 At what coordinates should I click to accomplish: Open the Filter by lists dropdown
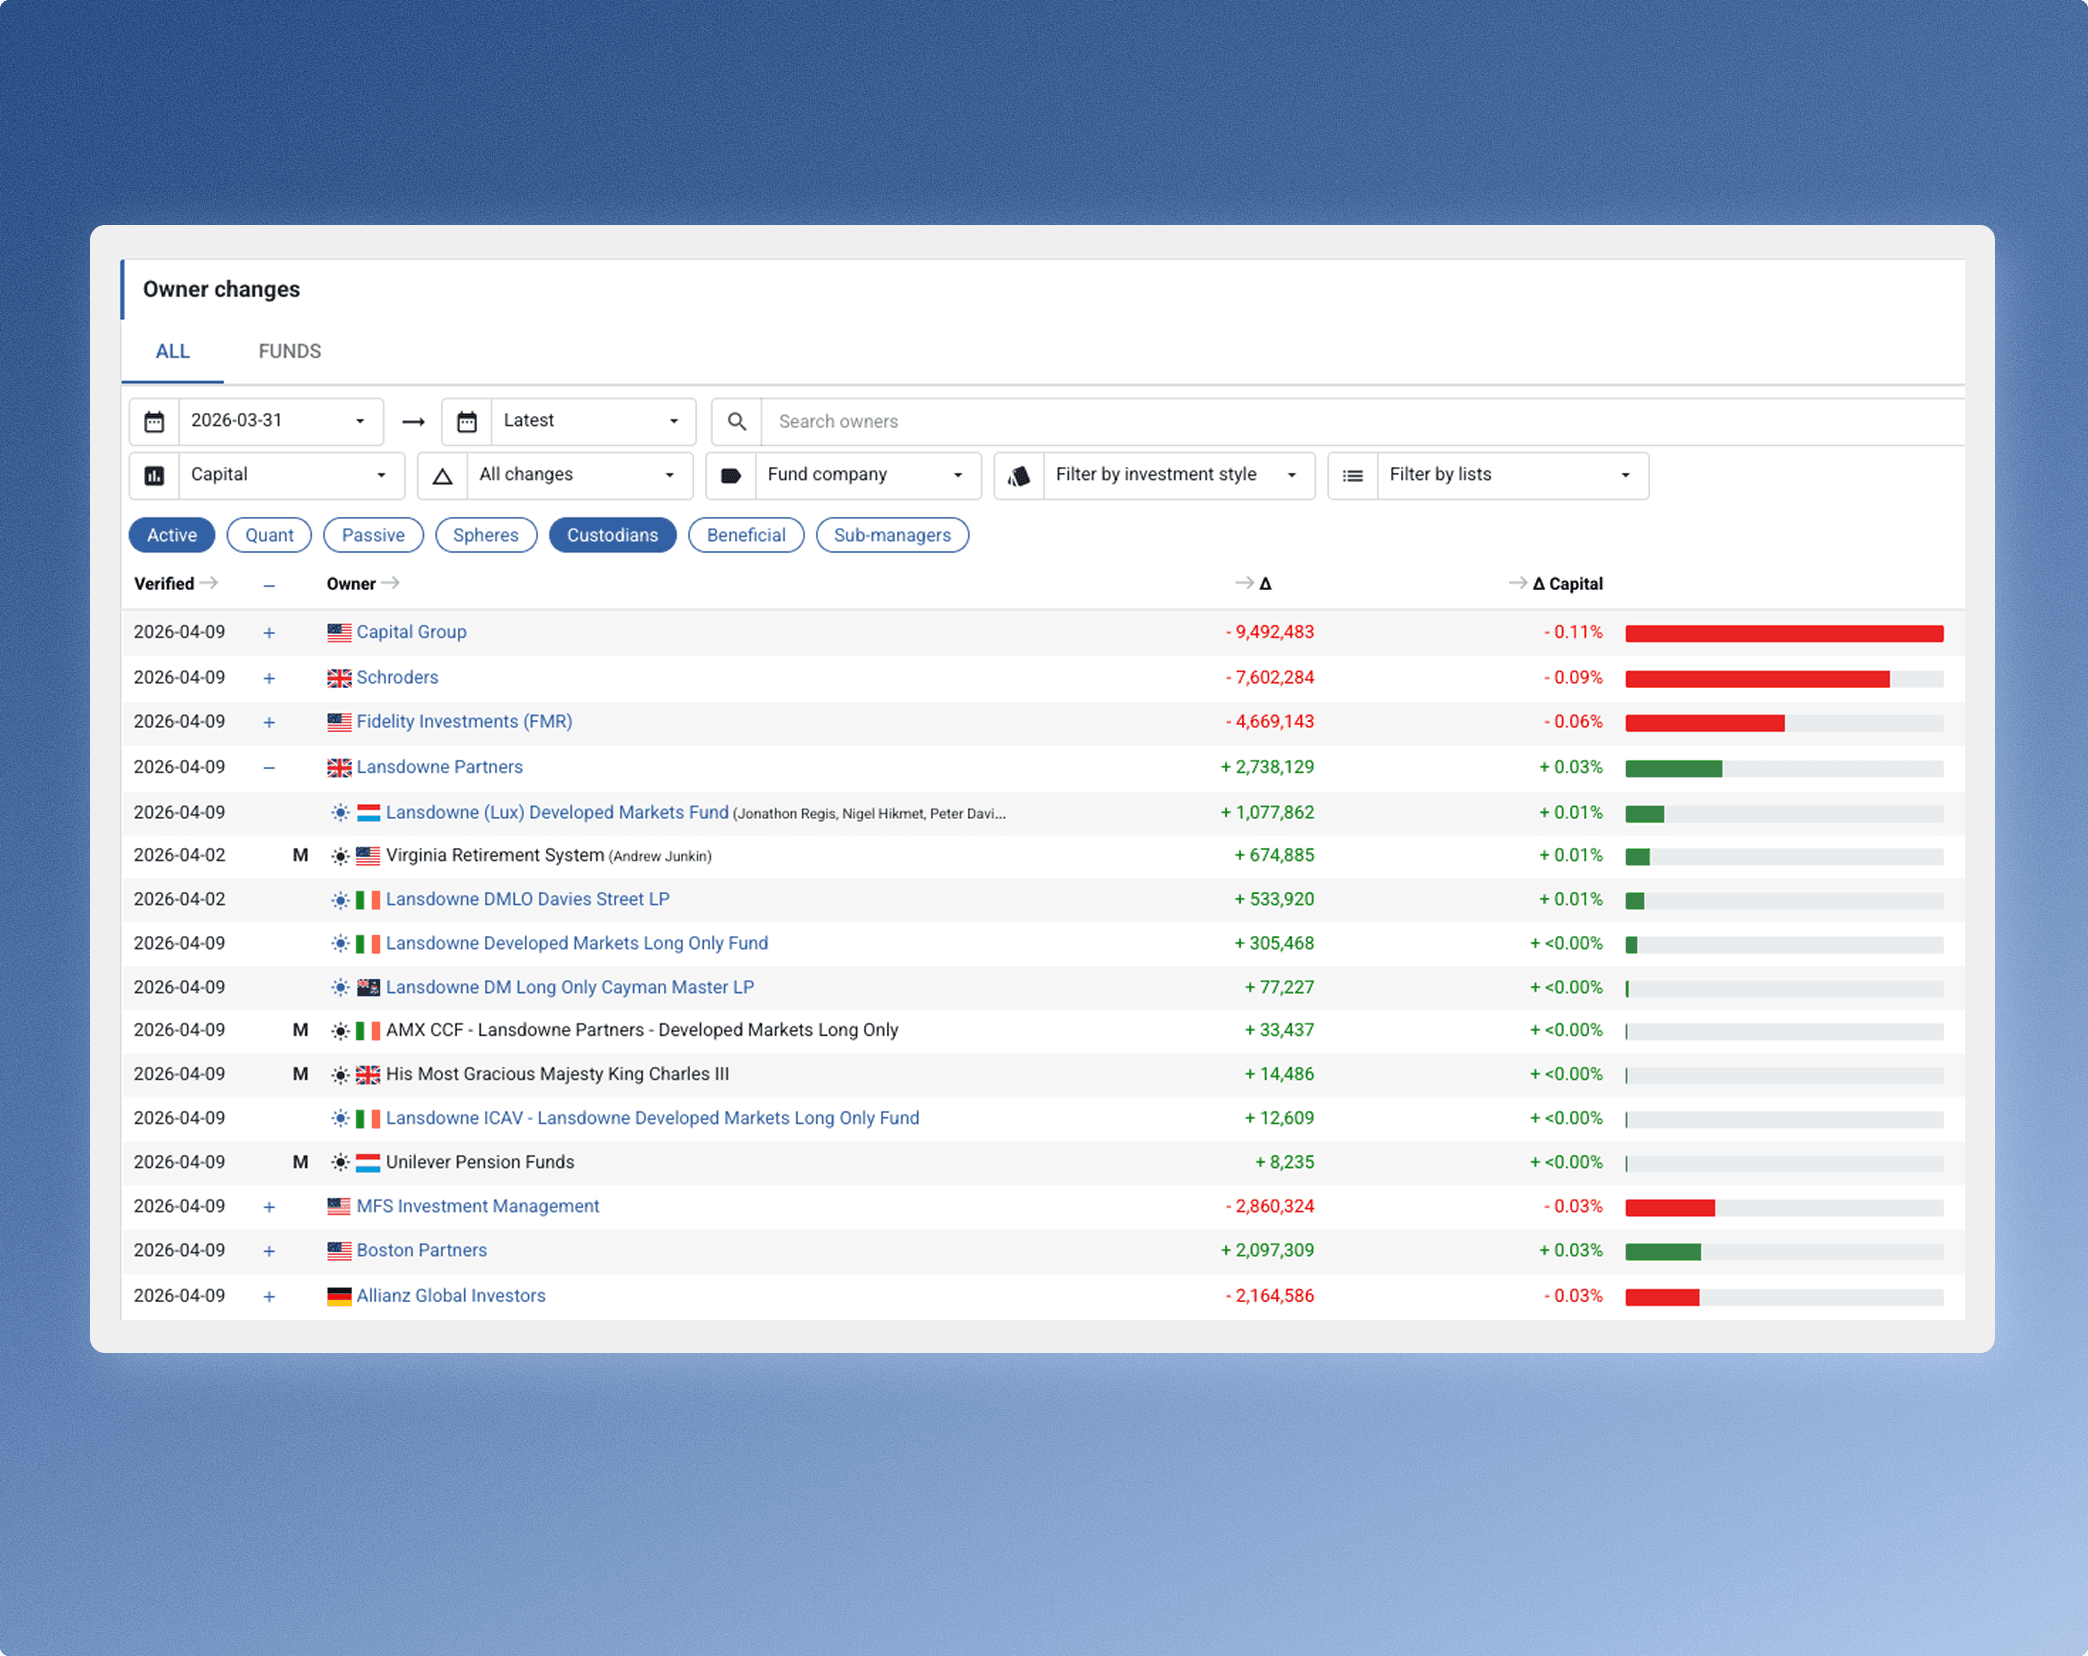(x=1512, y=475)
